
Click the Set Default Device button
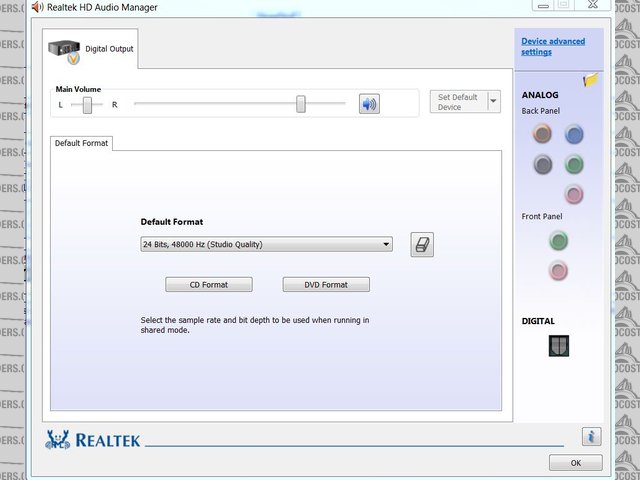point(459,102)
